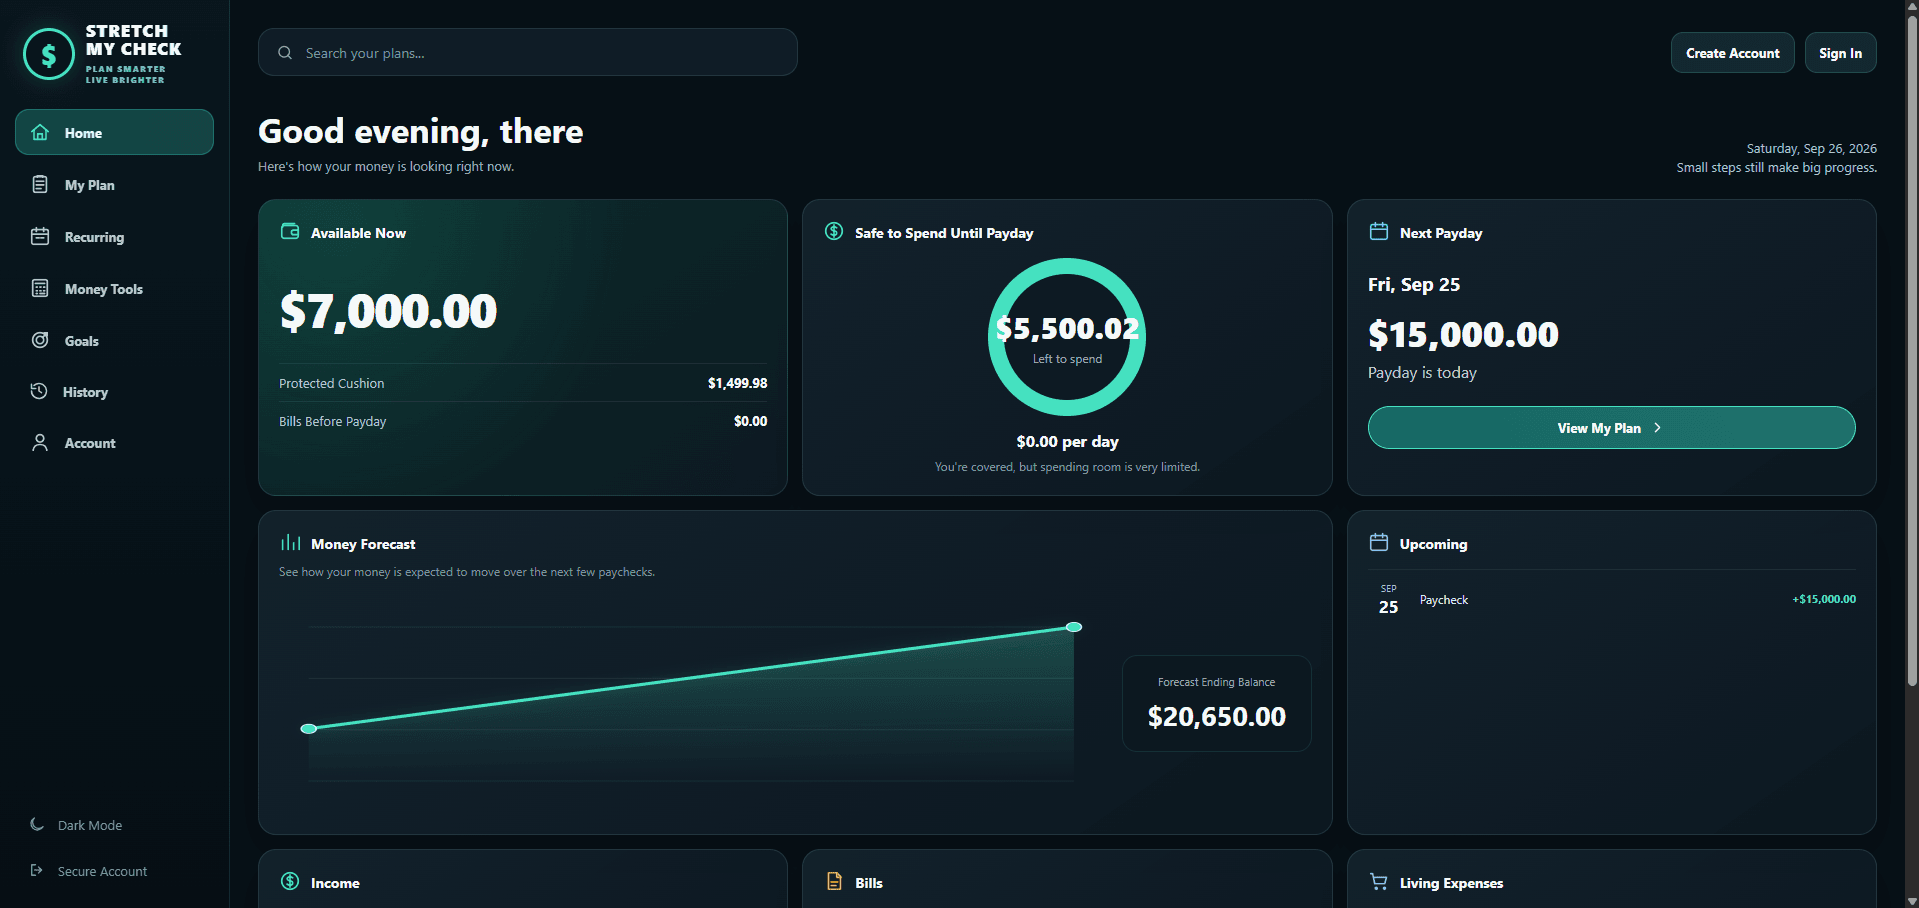Image resolution: width=1919 pixels, height=908 pixels.
Task: Open the My Plan sidebar page
Action: point(114,184)
